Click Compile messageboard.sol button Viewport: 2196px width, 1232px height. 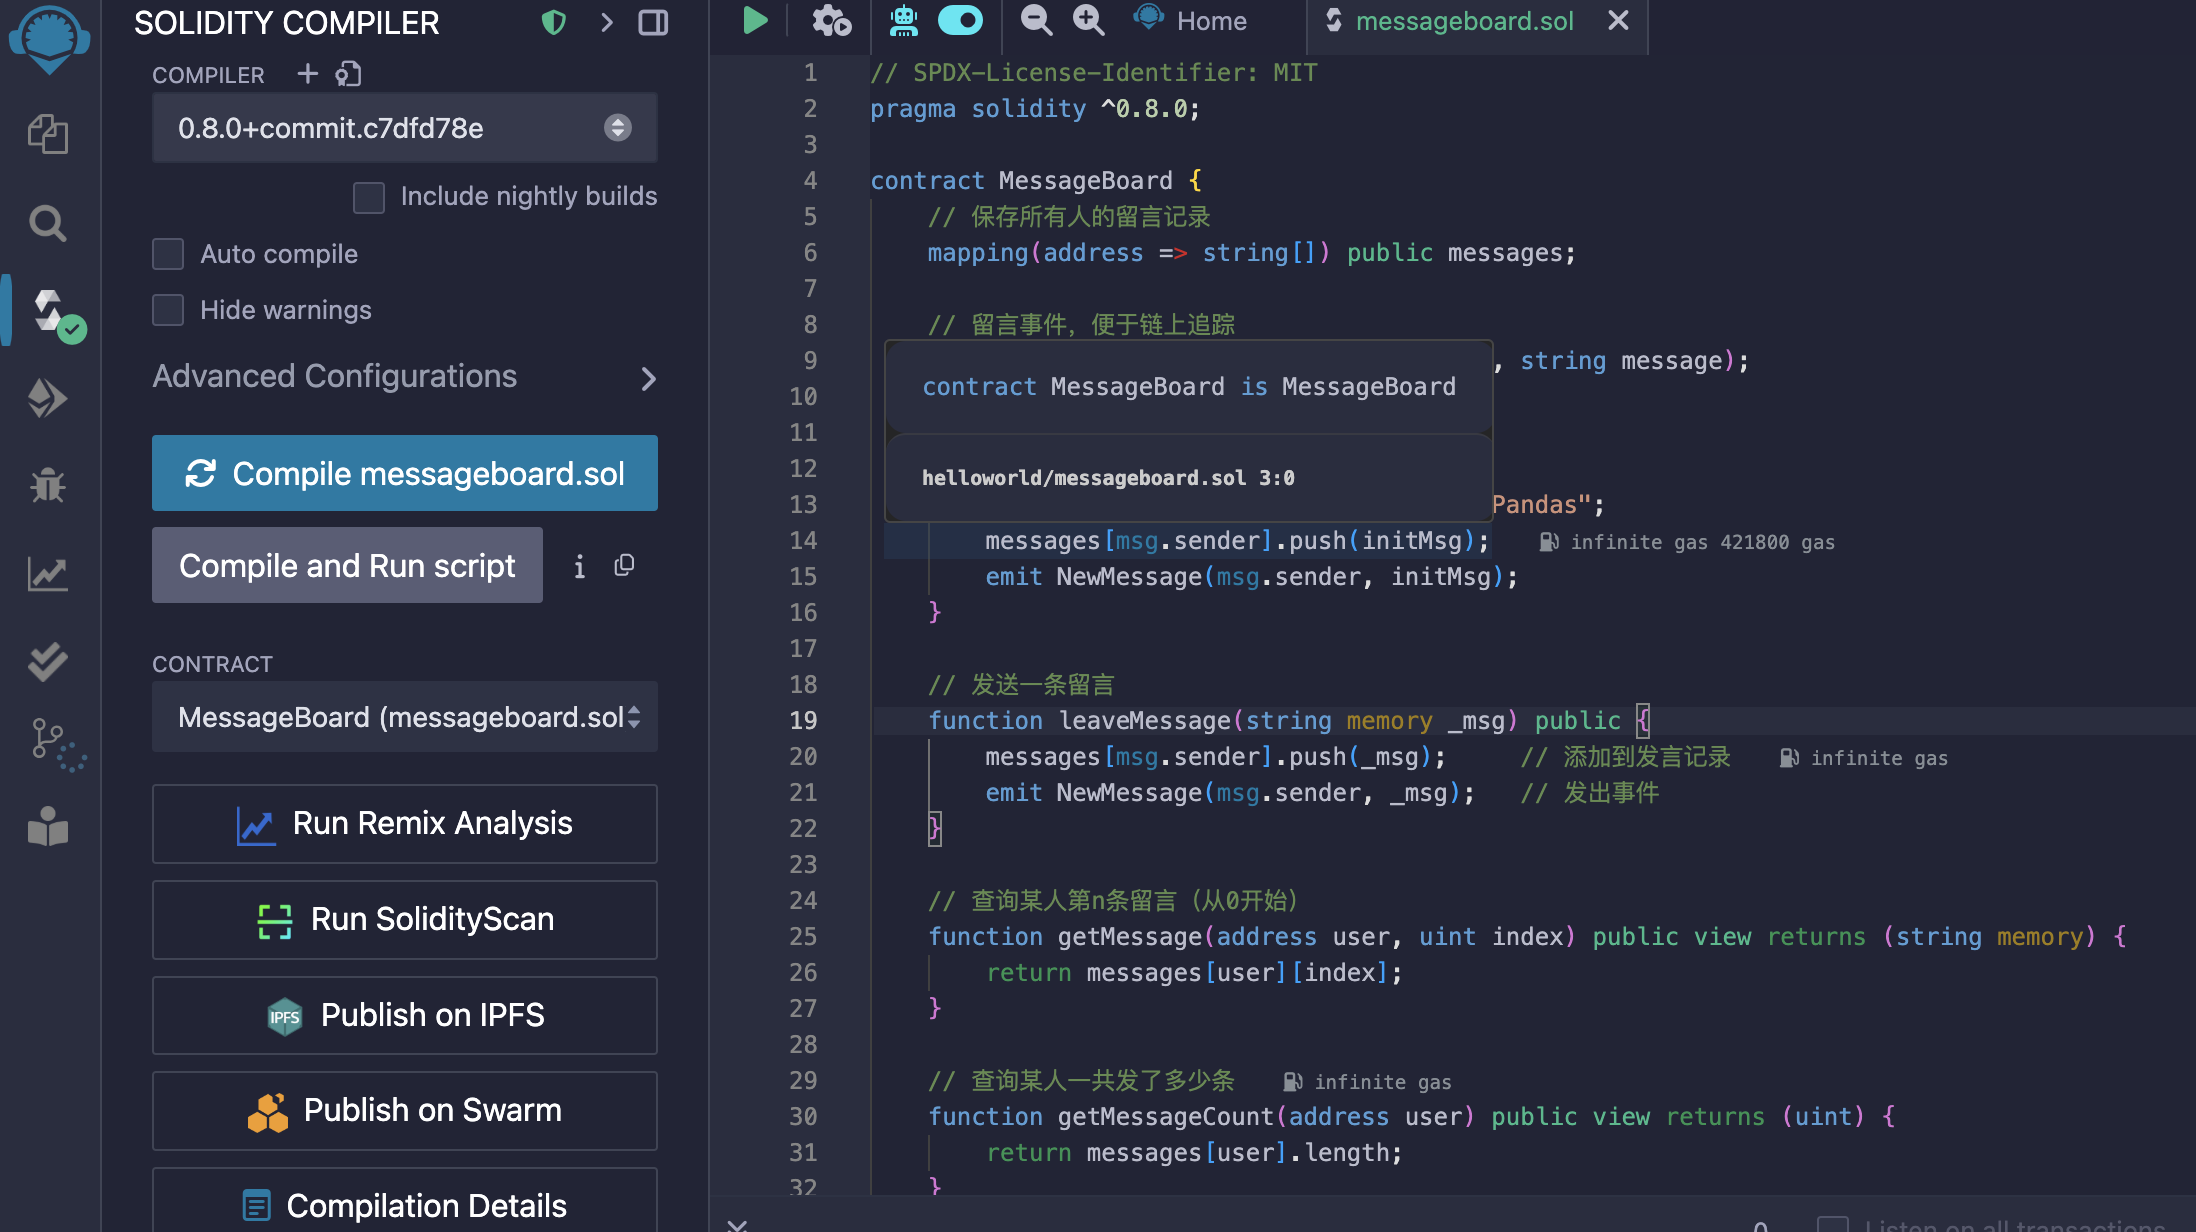(405, 473)
